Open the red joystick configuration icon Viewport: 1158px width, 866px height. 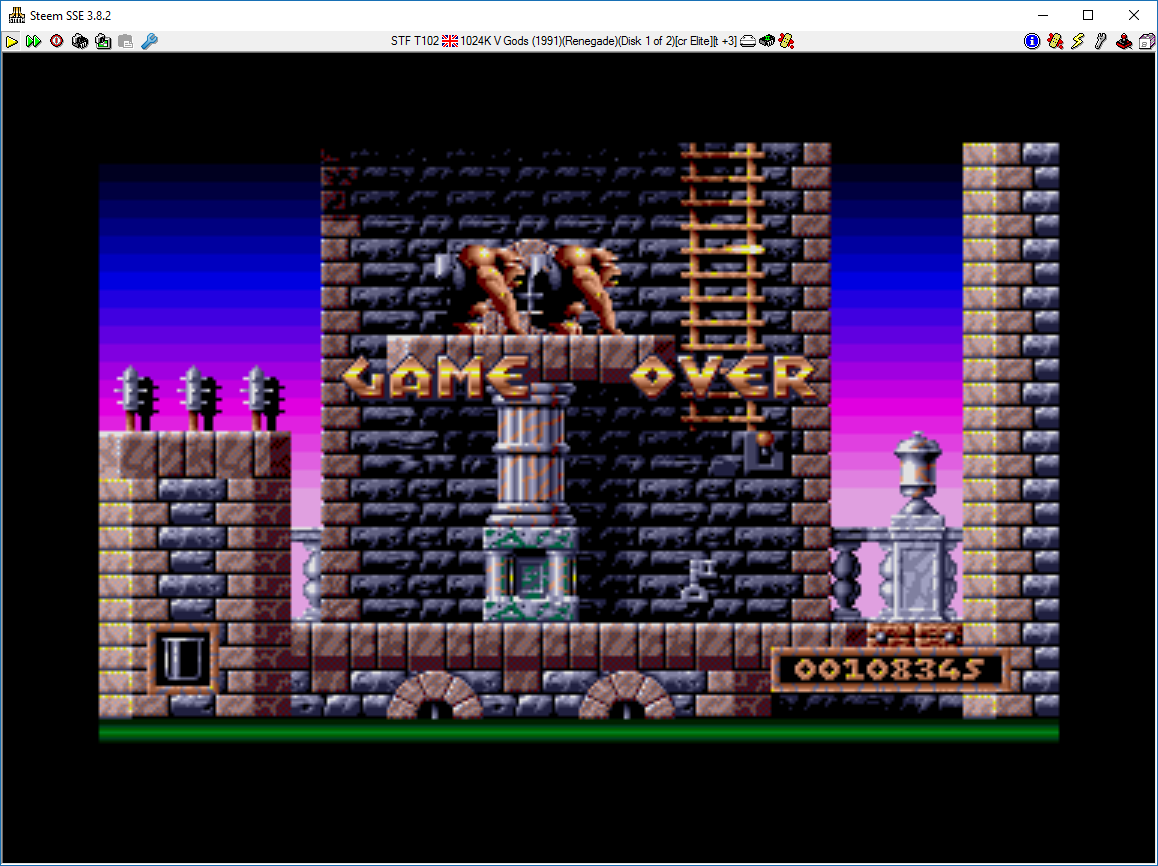click(1124, 41)
